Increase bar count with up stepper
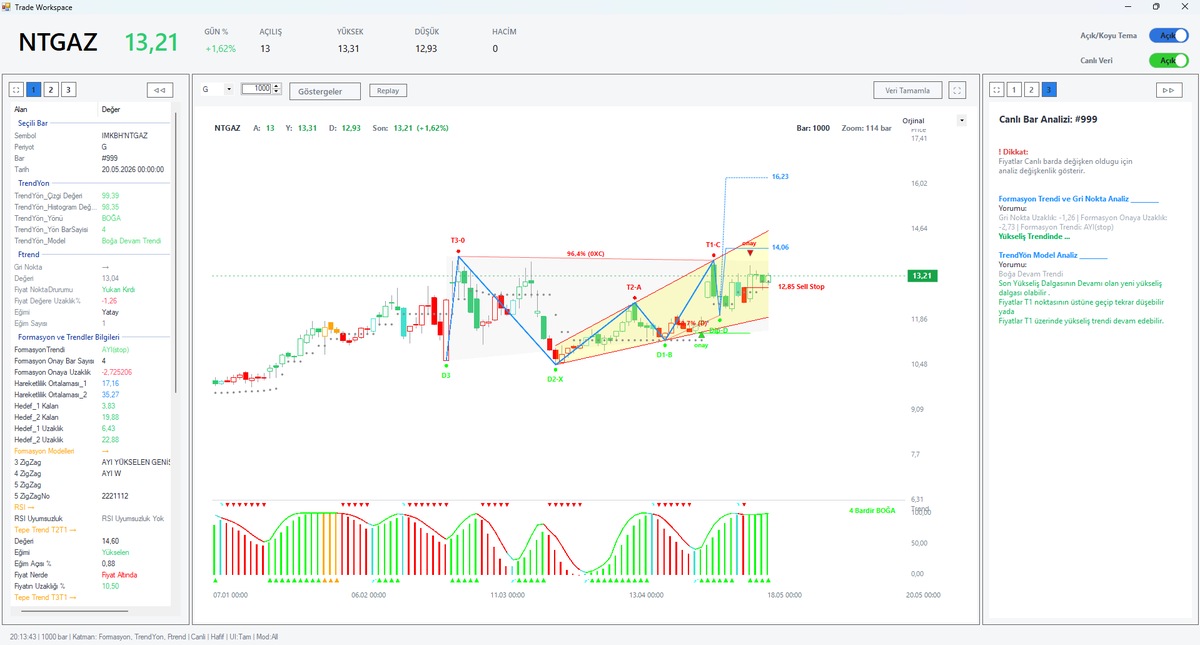The height and width of the screenshot is (645, 1200). coord(277,86)
